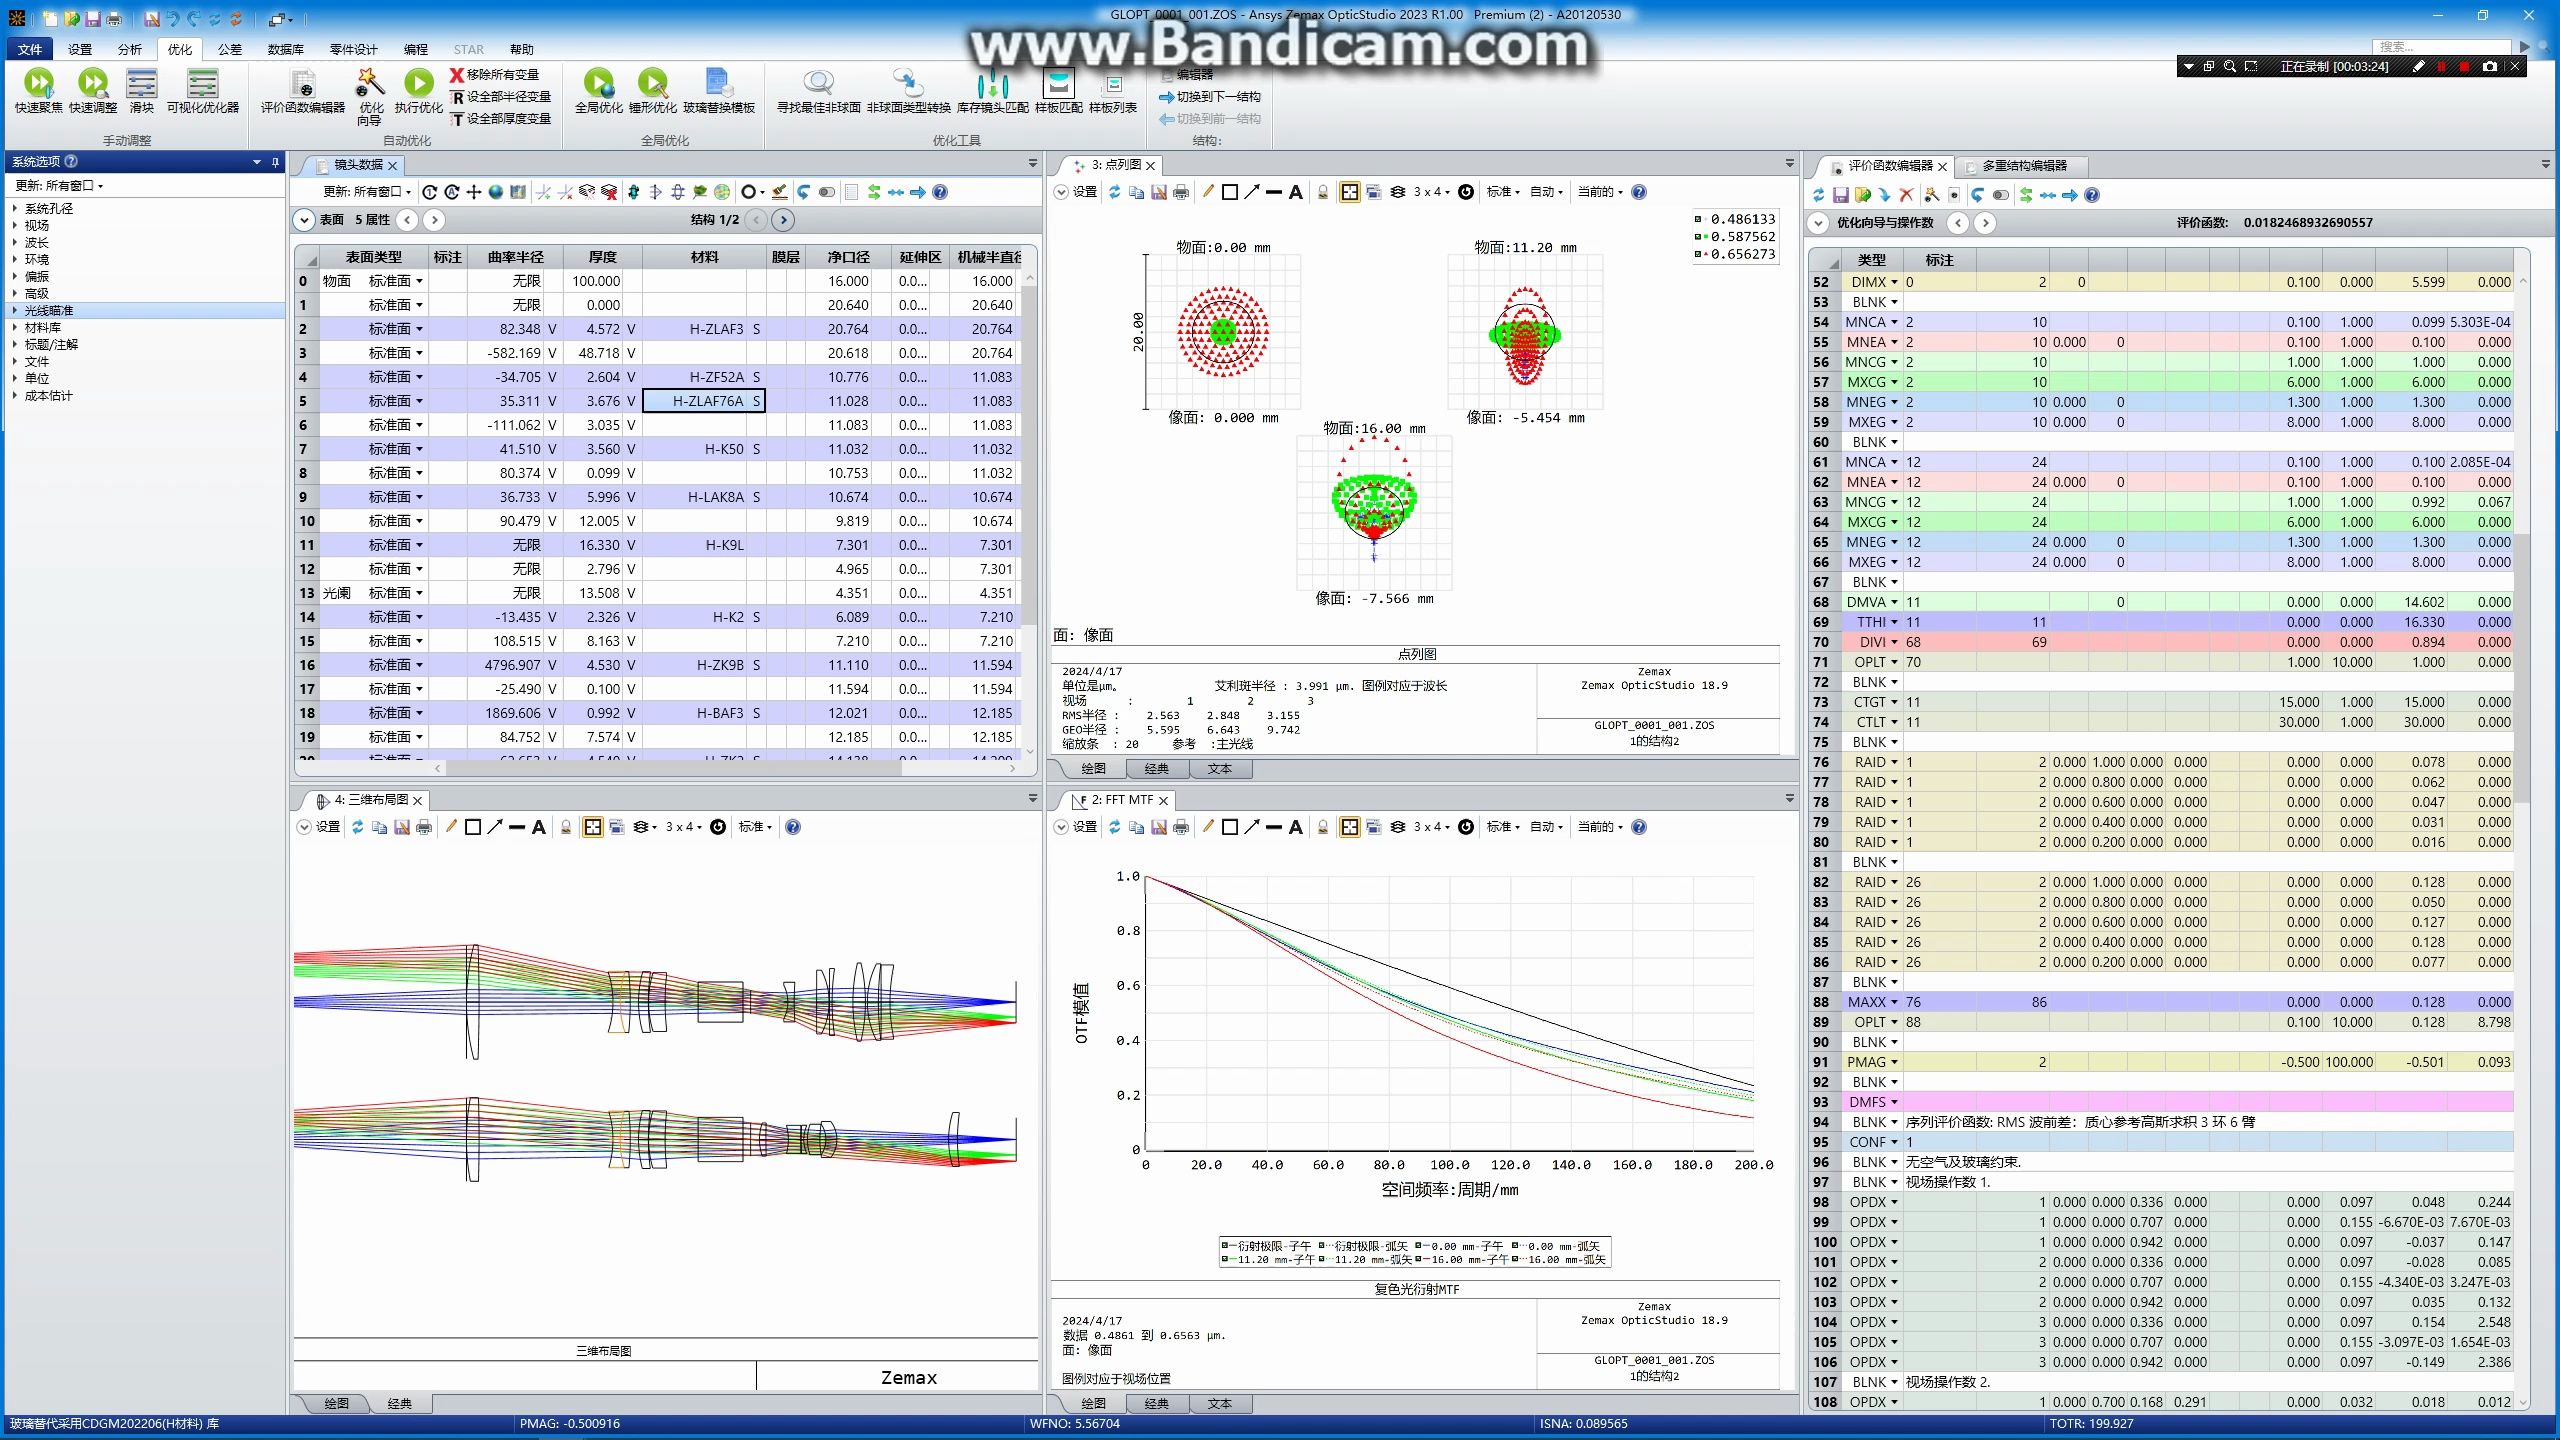Click 设全部半径变量 set all radii variable
The image size is (2560, 1440).
point(500,97)
